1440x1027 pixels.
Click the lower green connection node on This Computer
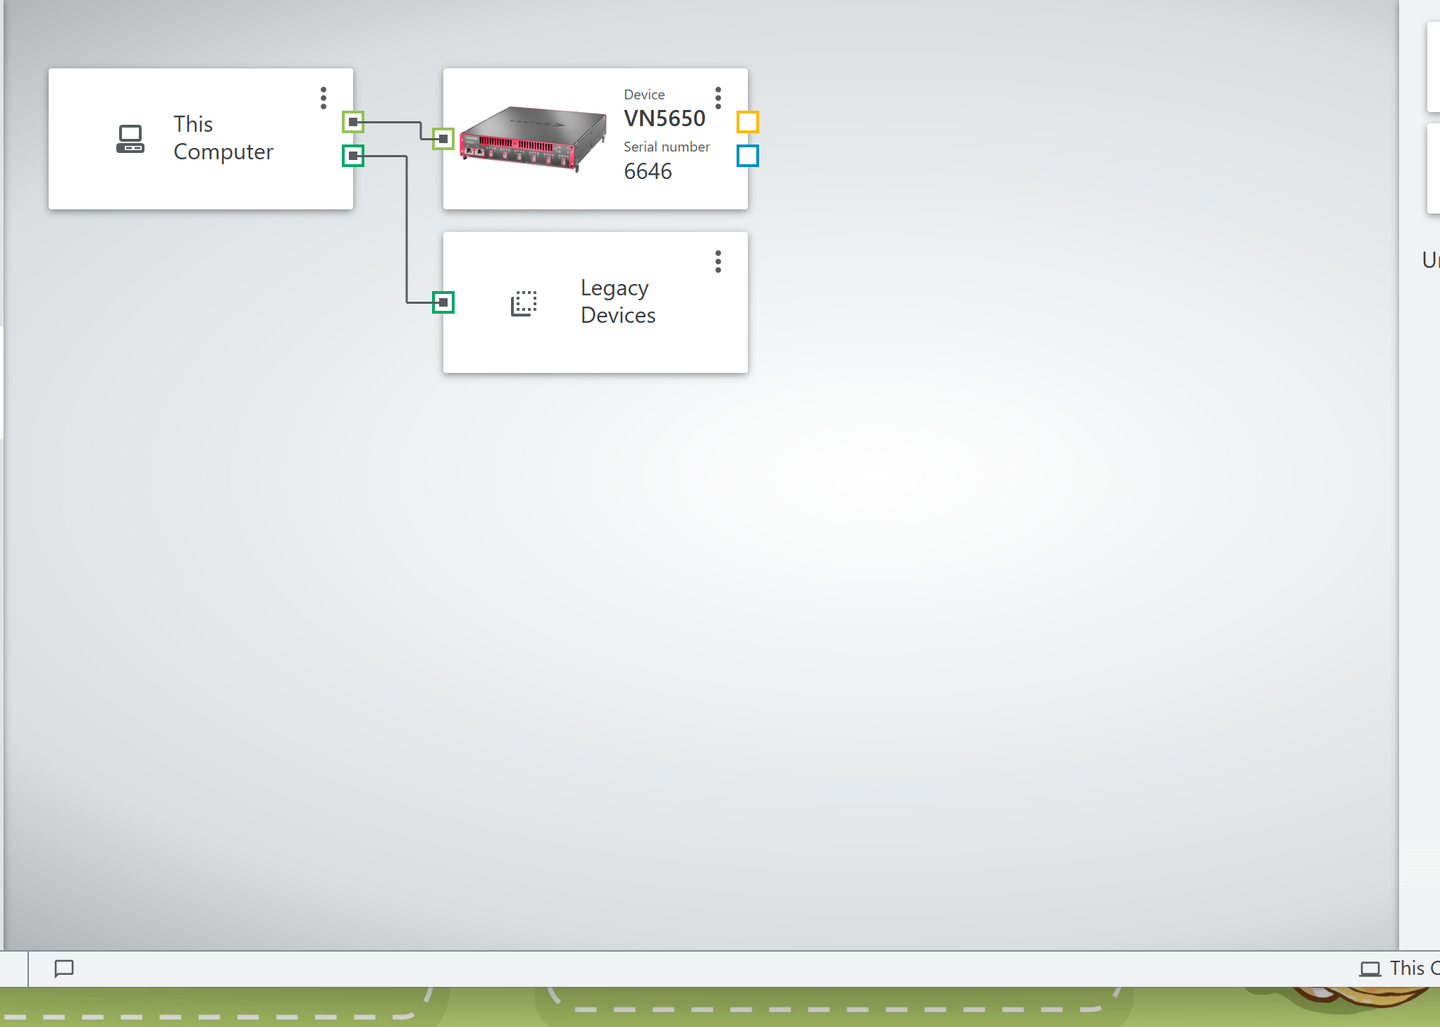coord(352,156)
